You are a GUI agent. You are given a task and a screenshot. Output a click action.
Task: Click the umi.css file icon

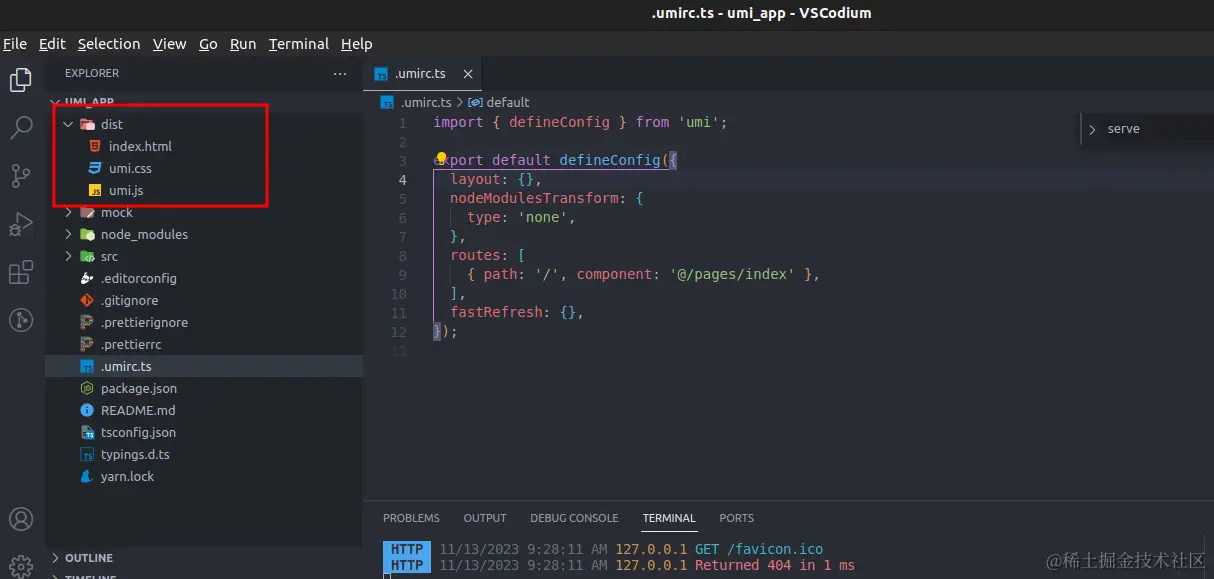pyautogui.click(x=95, y=168)
